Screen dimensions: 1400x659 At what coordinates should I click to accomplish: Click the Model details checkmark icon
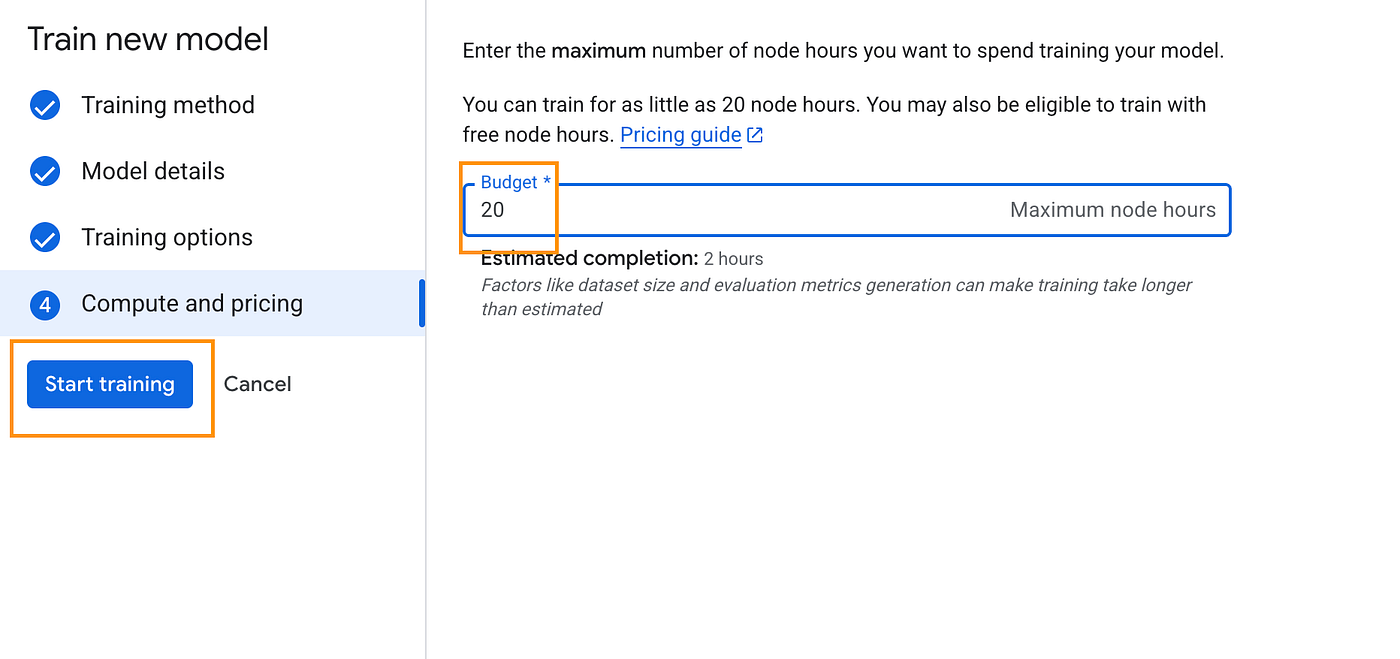click(45, 171)
